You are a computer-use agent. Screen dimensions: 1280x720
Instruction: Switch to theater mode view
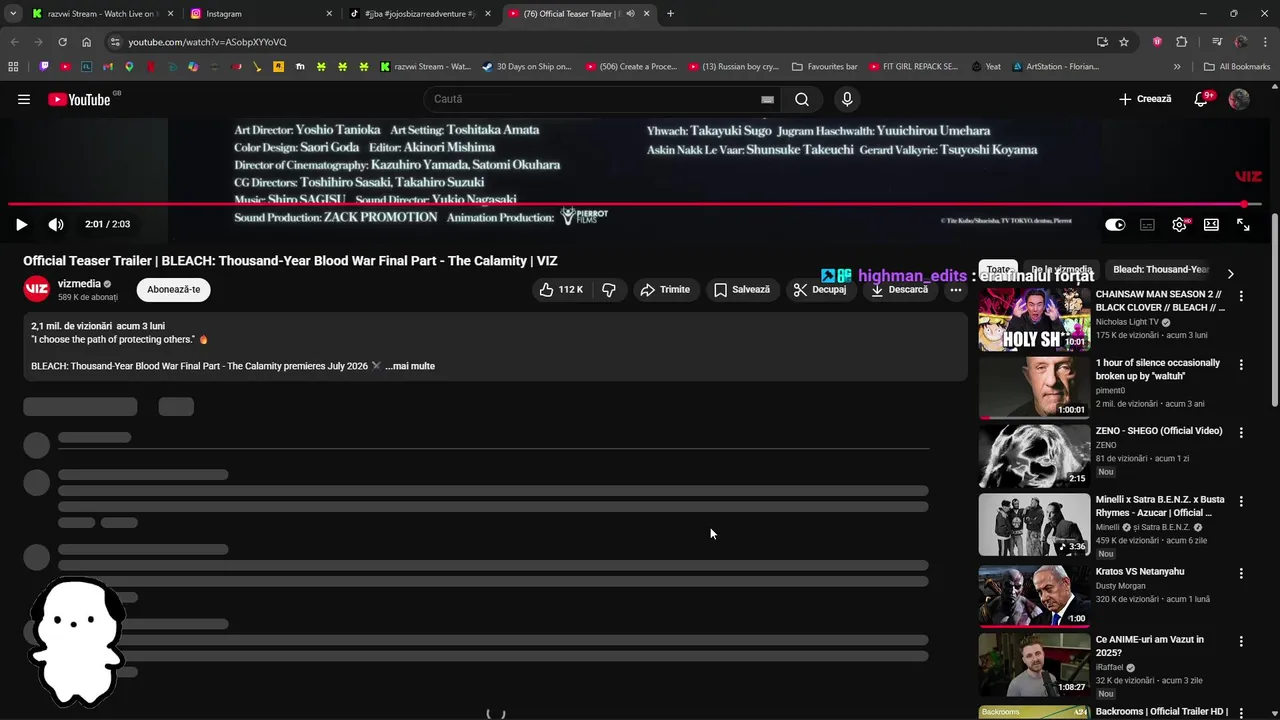pyautogui.click(x=1211, y=225)
